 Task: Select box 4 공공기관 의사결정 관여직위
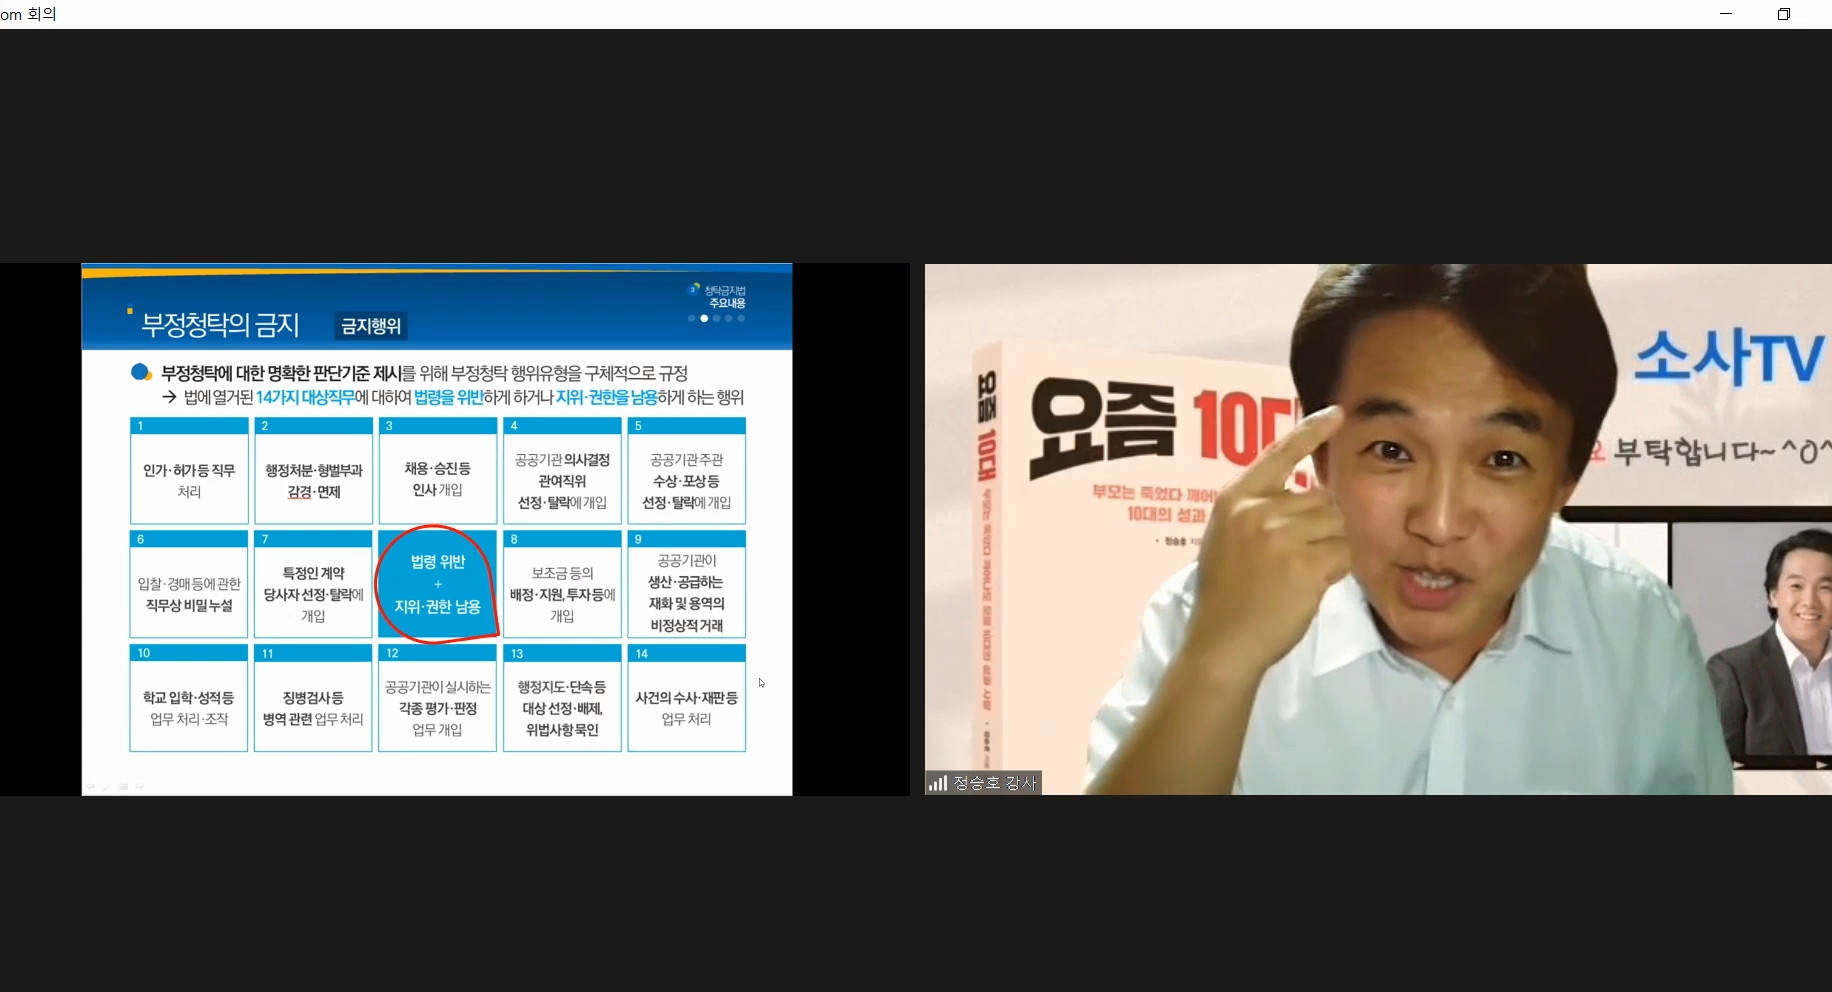pos(562,470)
